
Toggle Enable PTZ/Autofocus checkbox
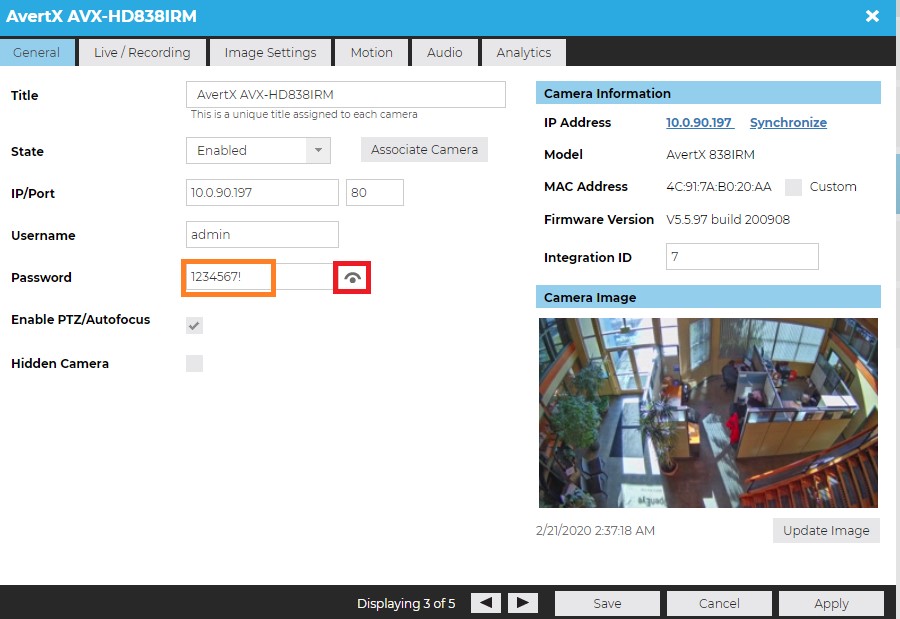pyautogui.click(x=195, y=326)
